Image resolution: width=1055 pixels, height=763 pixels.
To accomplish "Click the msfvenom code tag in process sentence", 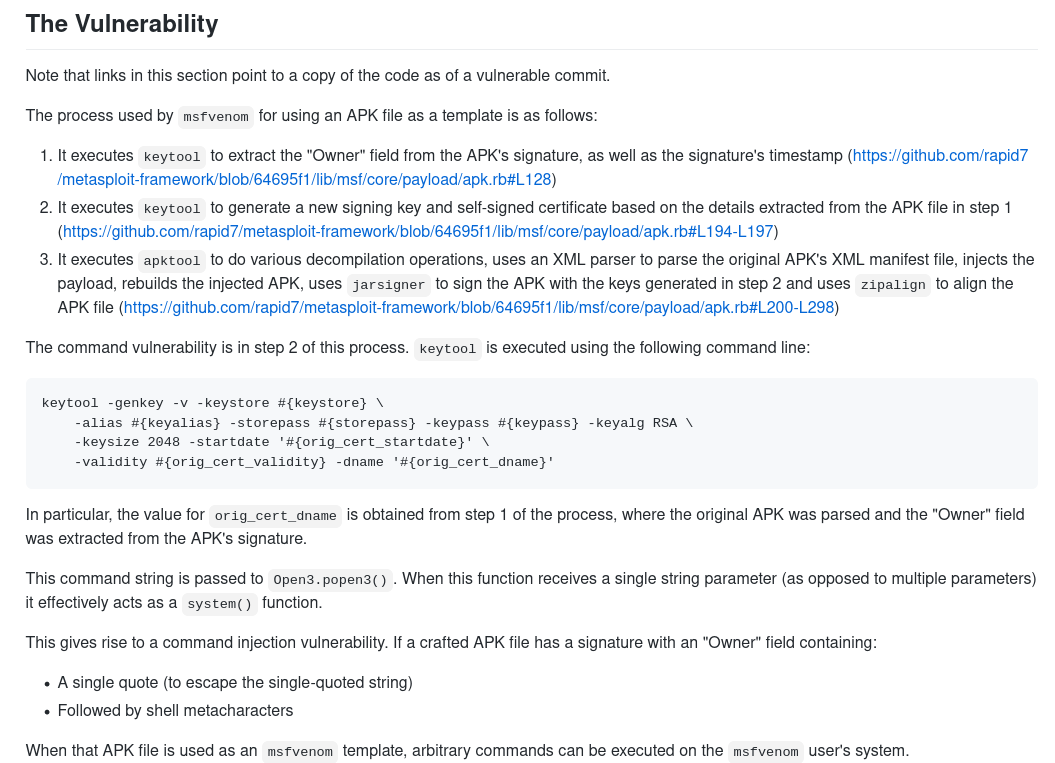I will pos(216,116).
